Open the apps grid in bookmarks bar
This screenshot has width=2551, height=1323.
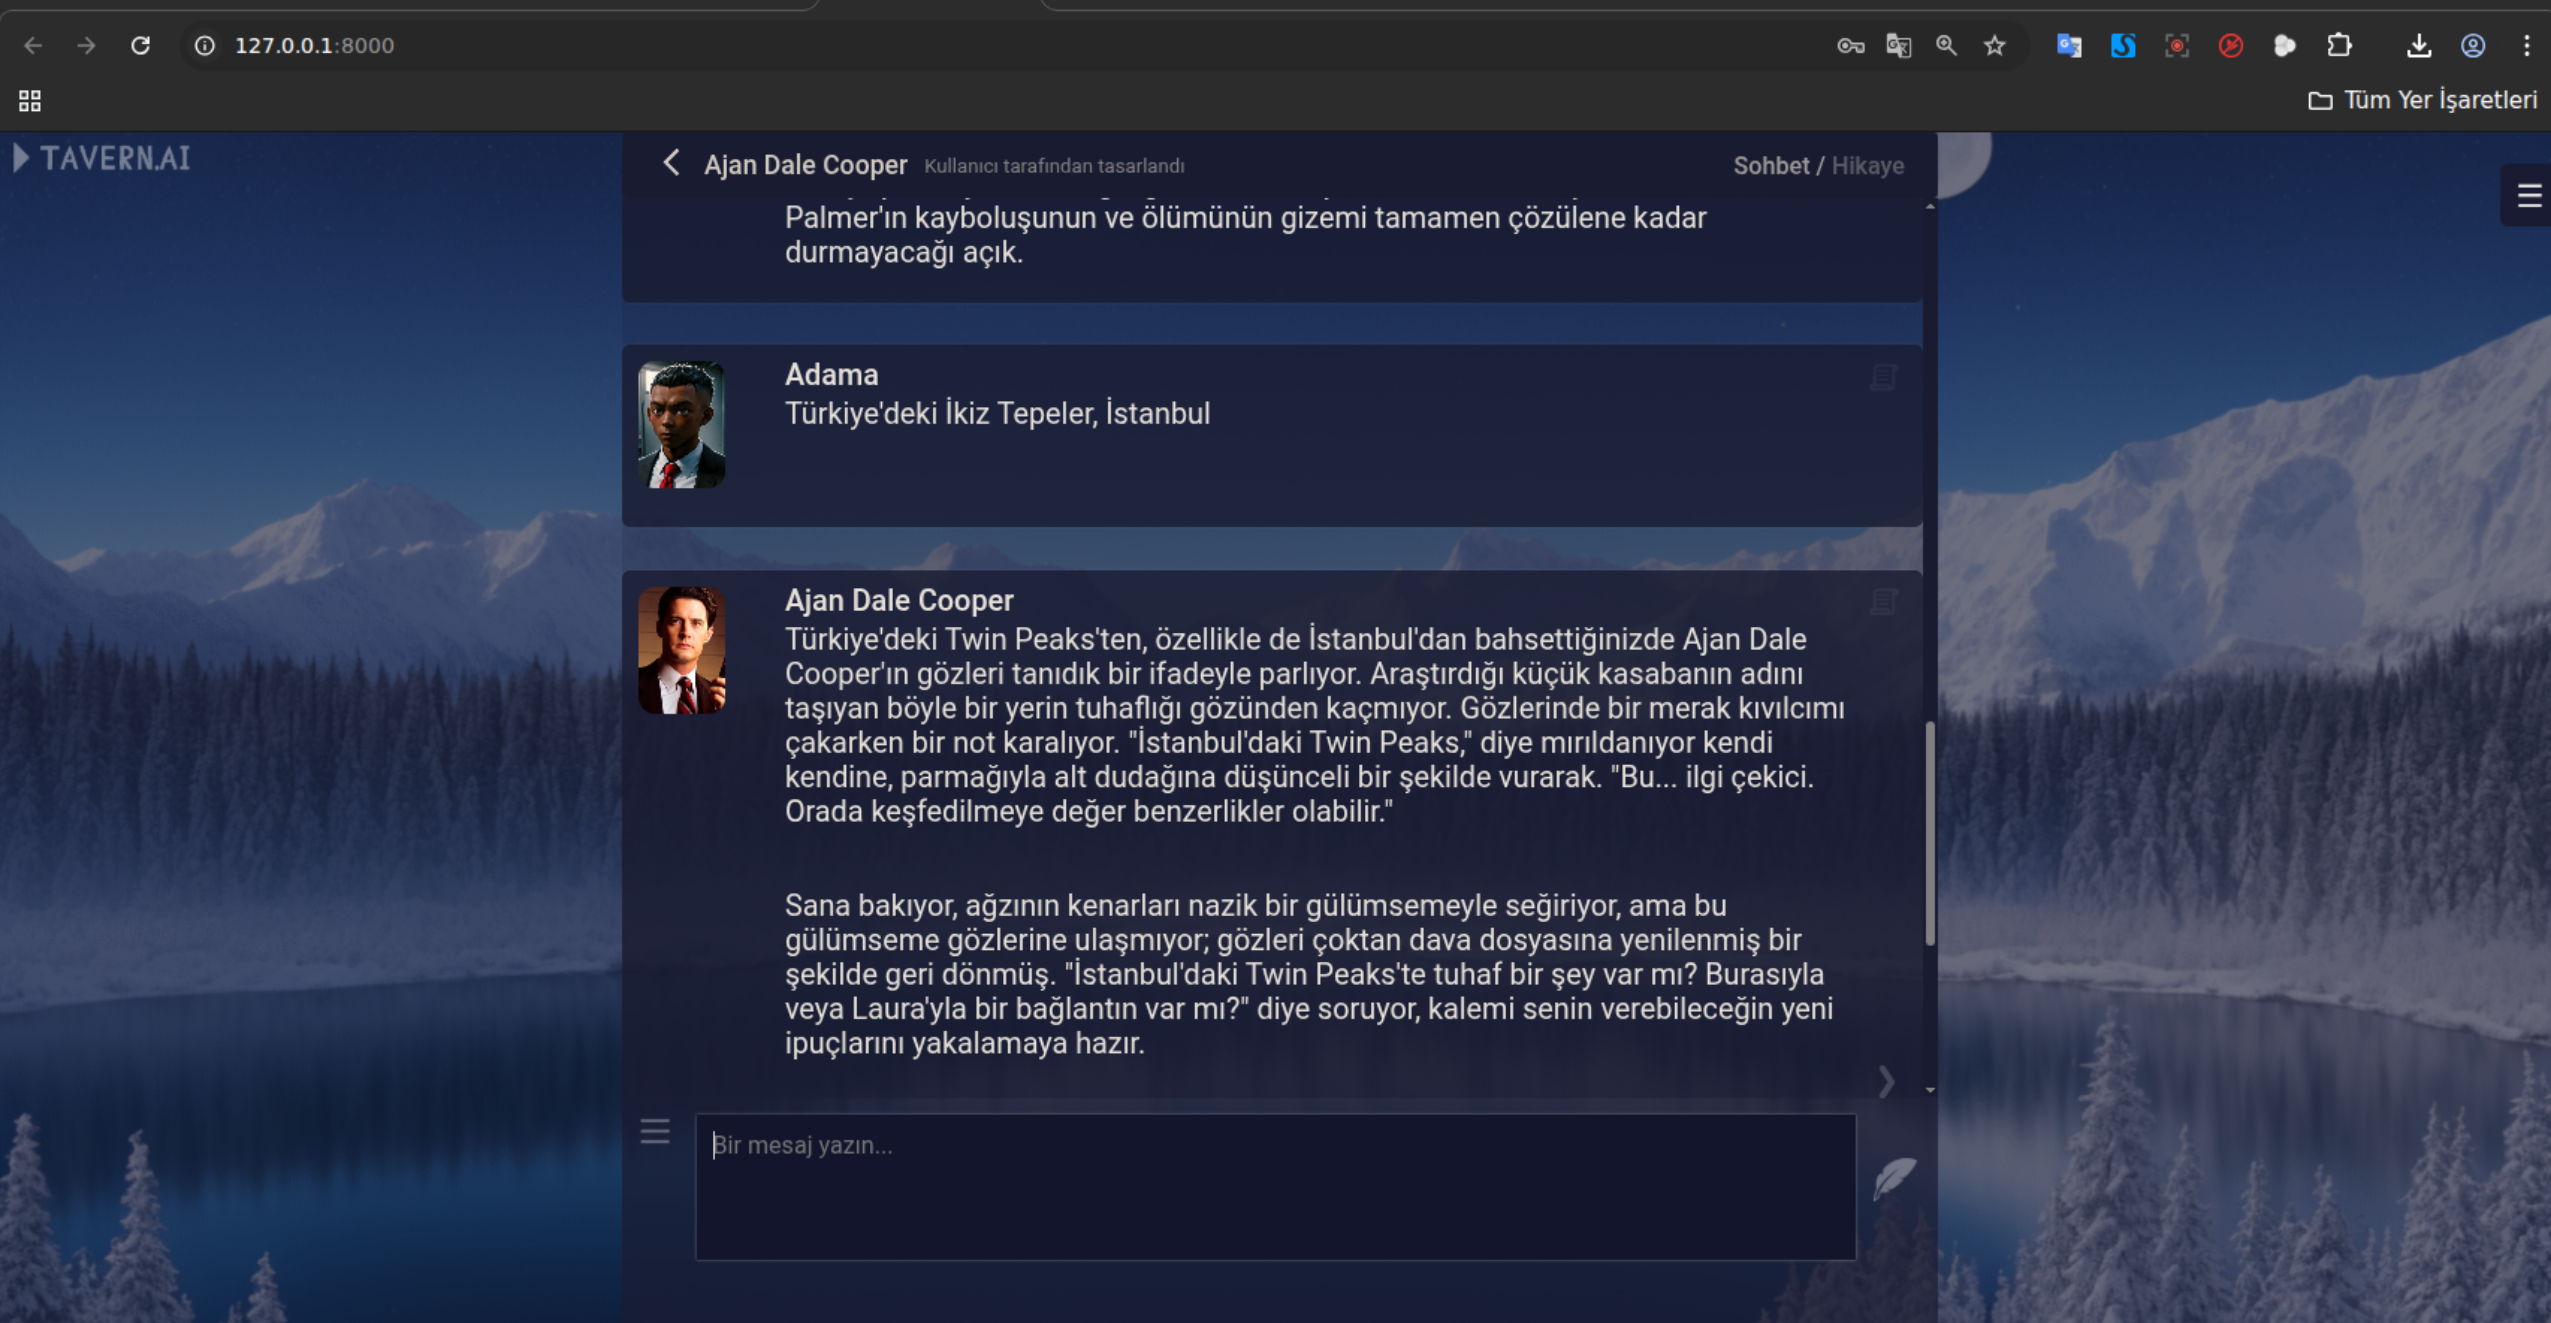pos(30,100)
